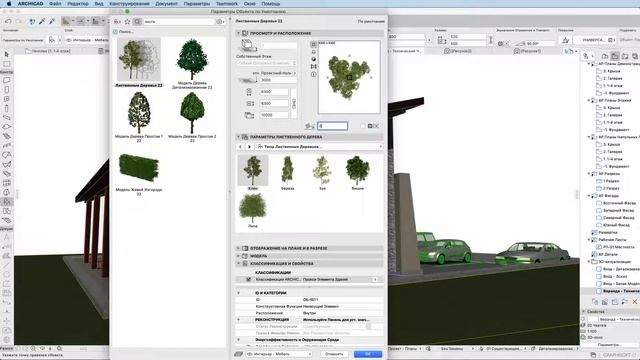Open the Редактор menu

pos(78,3)
